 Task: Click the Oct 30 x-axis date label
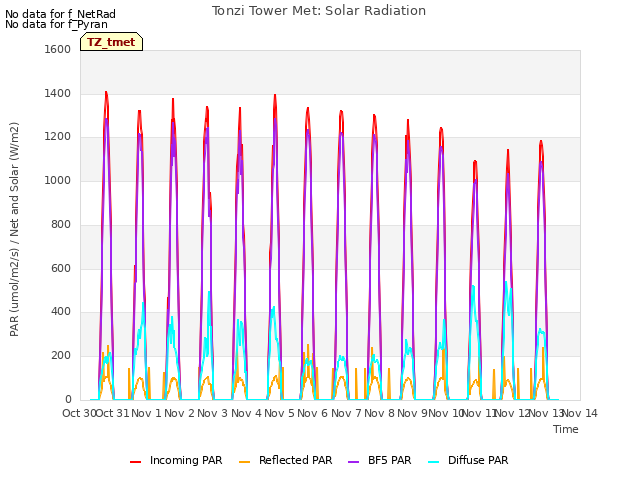tap(79, 413)
